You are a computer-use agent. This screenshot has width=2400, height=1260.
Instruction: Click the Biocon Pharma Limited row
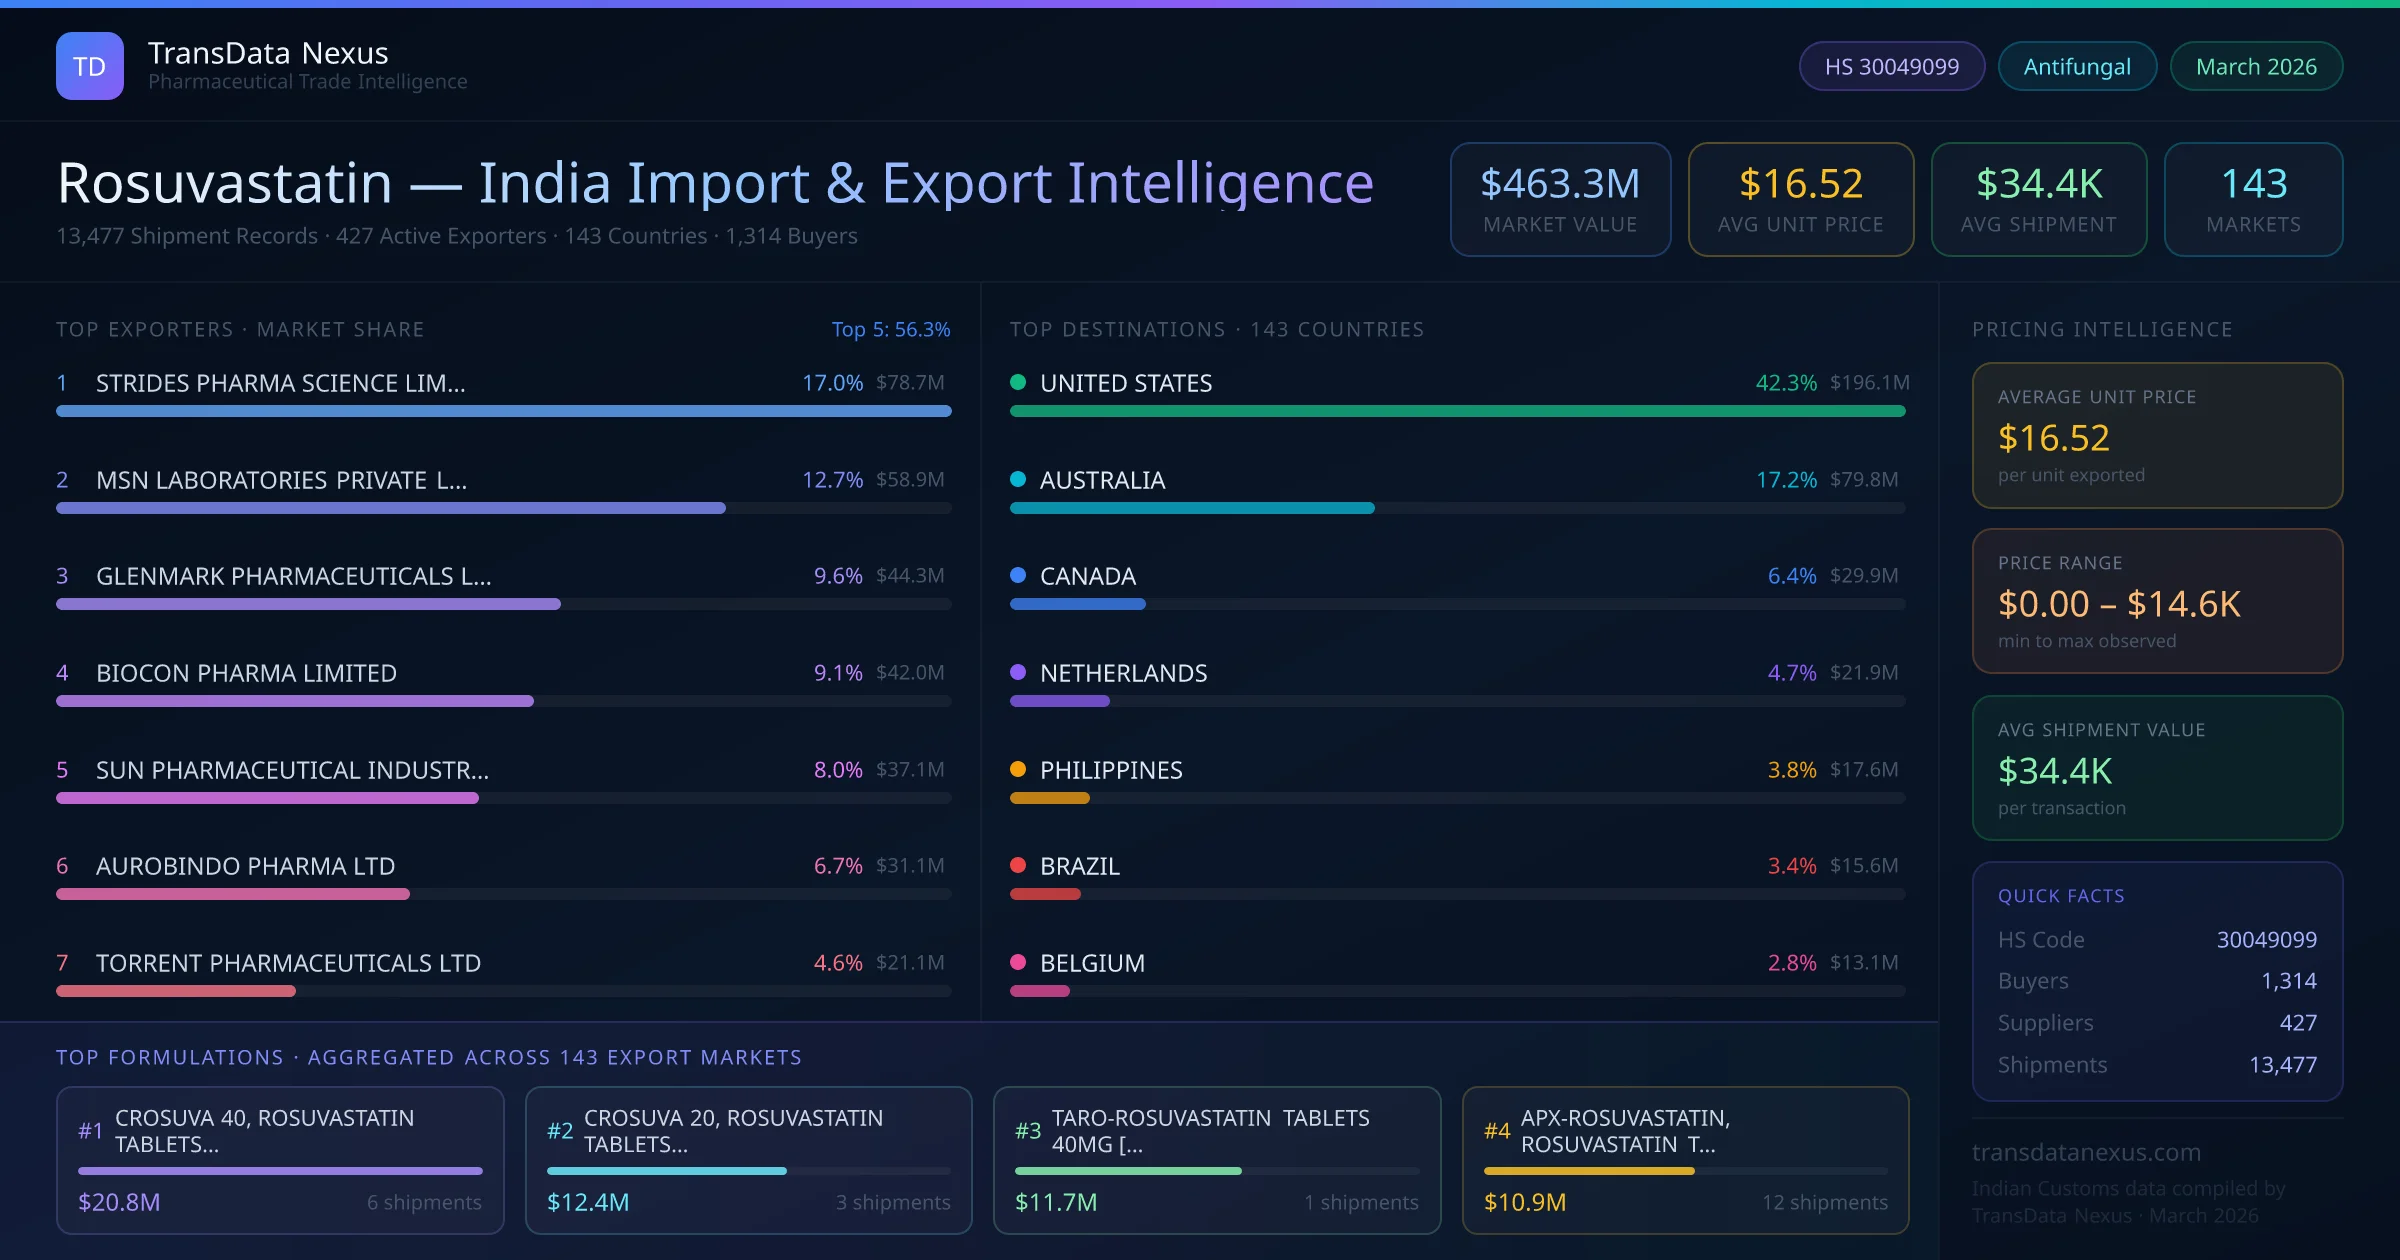246,673
